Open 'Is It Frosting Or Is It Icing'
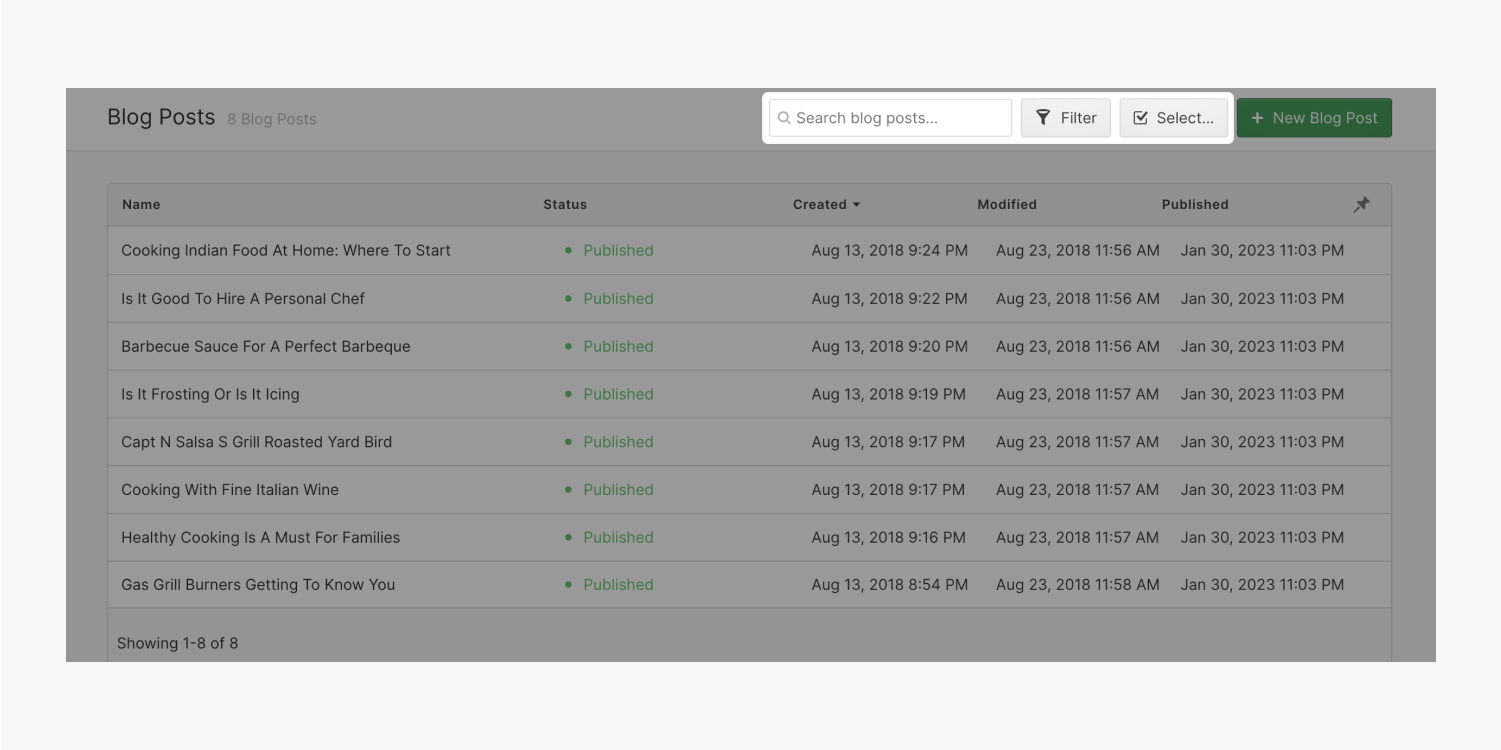This screenshot has width=1501, height=750. 210,394
